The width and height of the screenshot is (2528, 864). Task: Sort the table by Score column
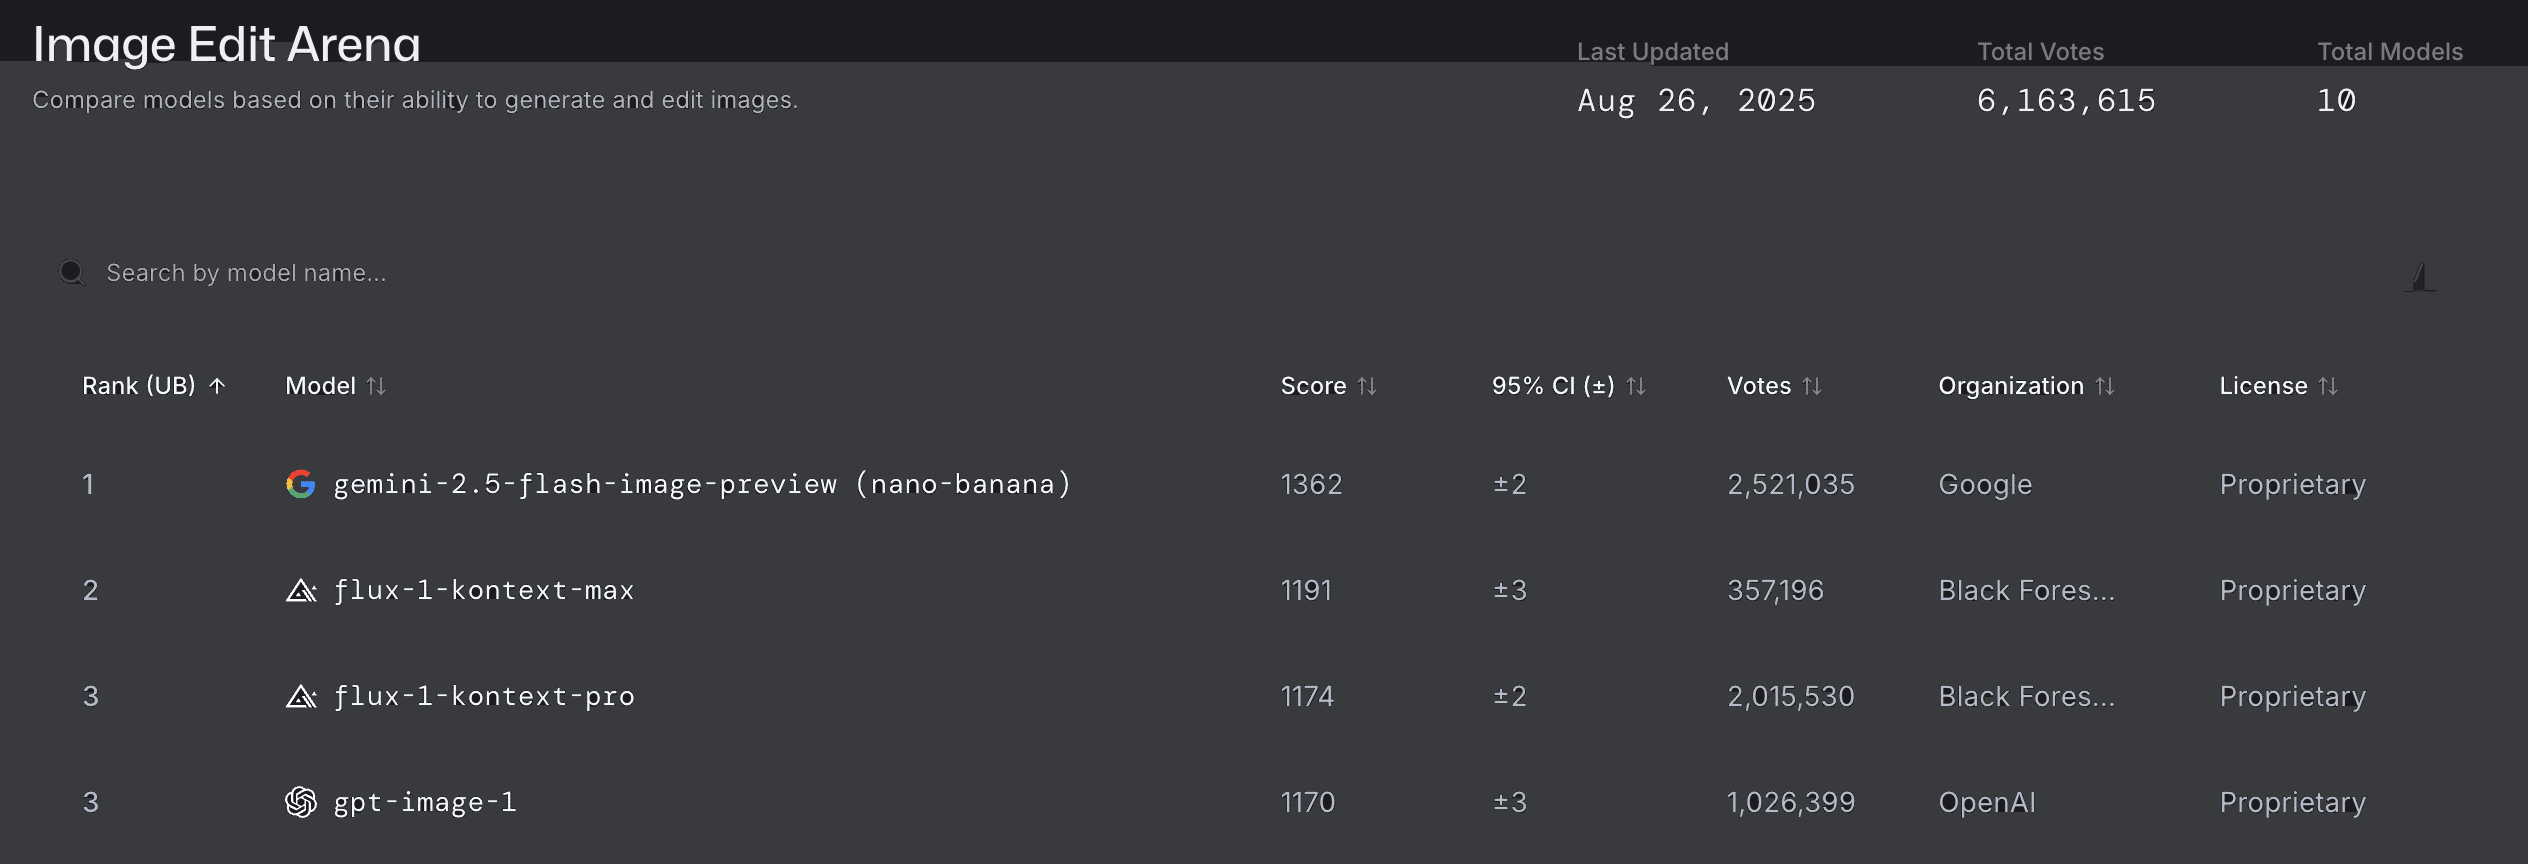(1367, 386)
